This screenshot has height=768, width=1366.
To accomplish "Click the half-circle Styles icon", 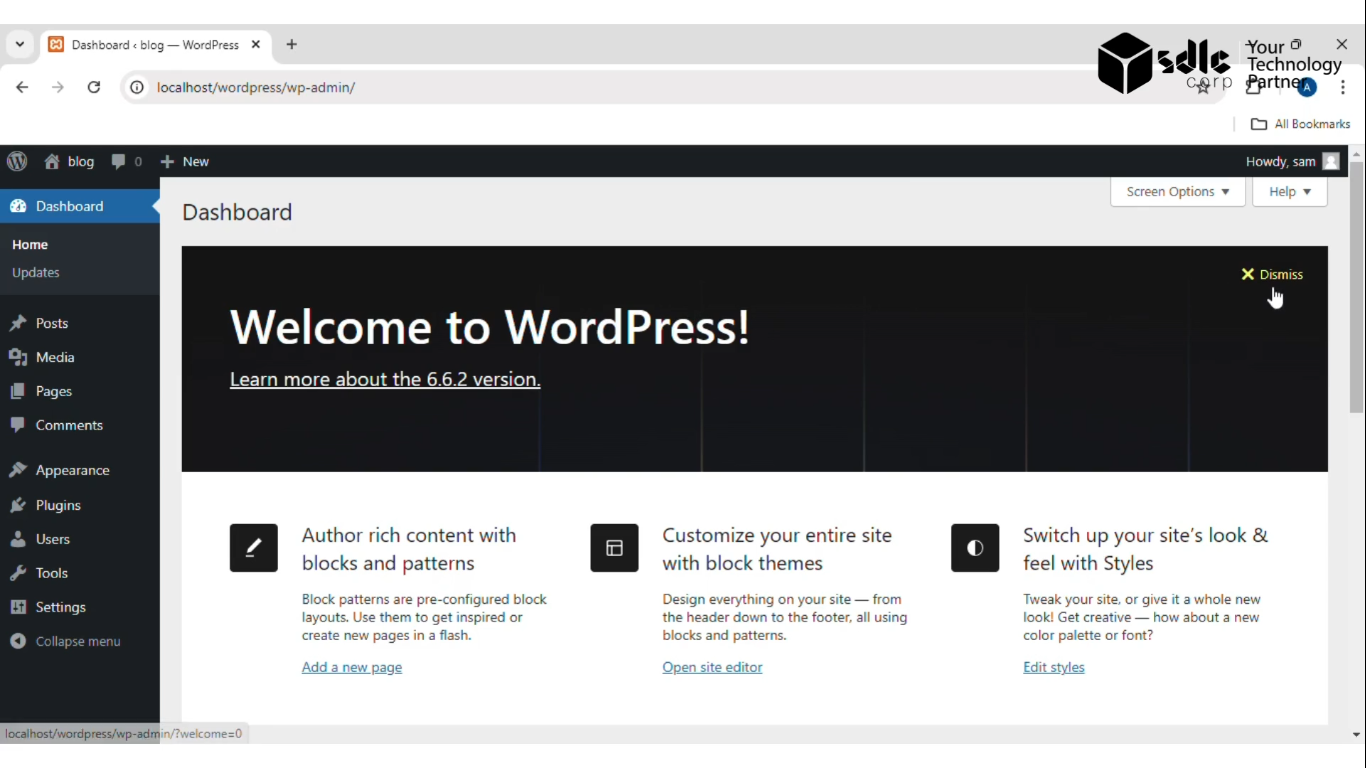I will tap(975, 548).
